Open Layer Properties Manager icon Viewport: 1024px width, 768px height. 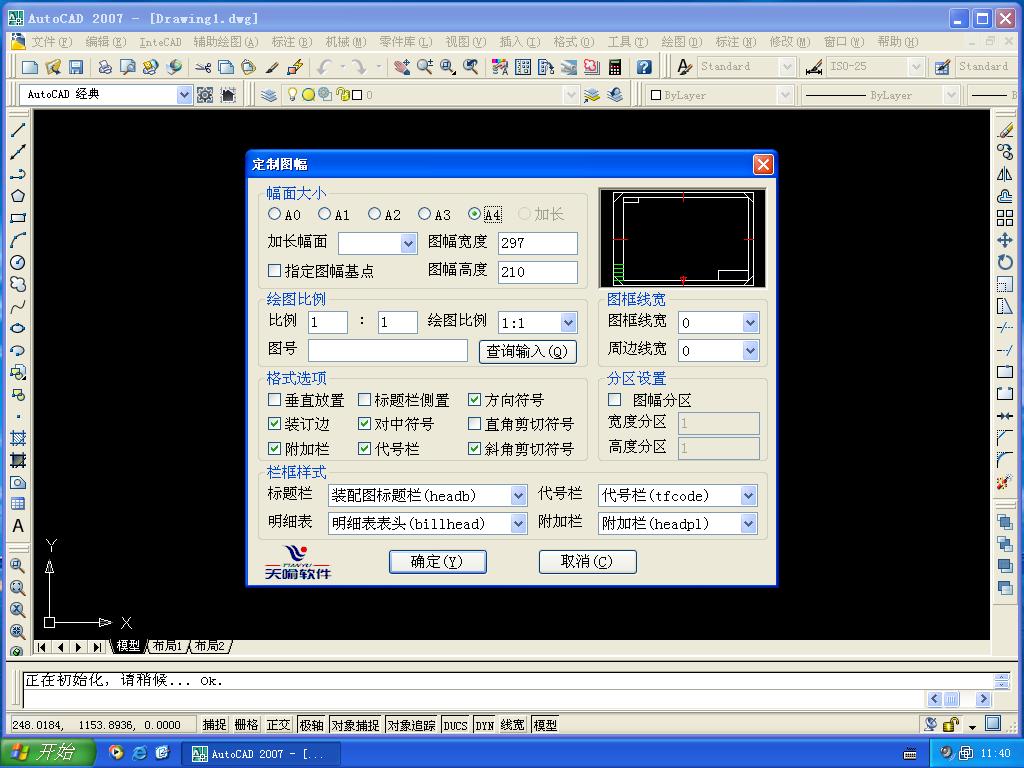tap(269, 95)
